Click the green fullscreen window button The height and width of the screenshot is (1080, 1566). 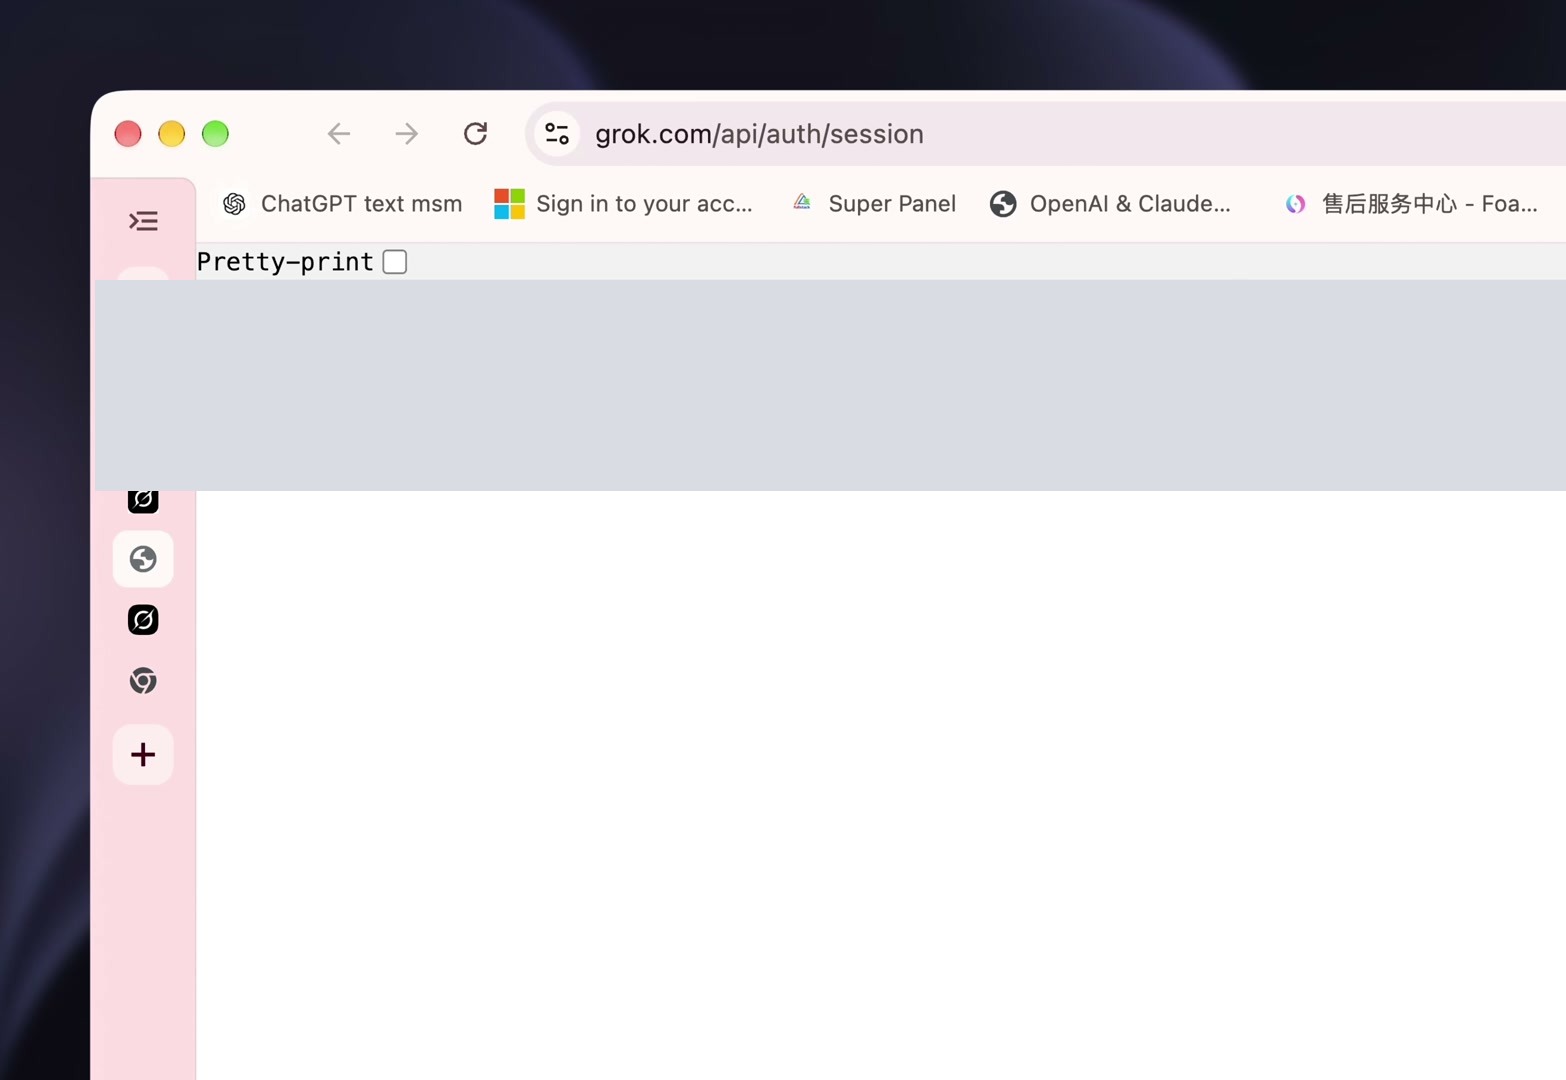215,134
